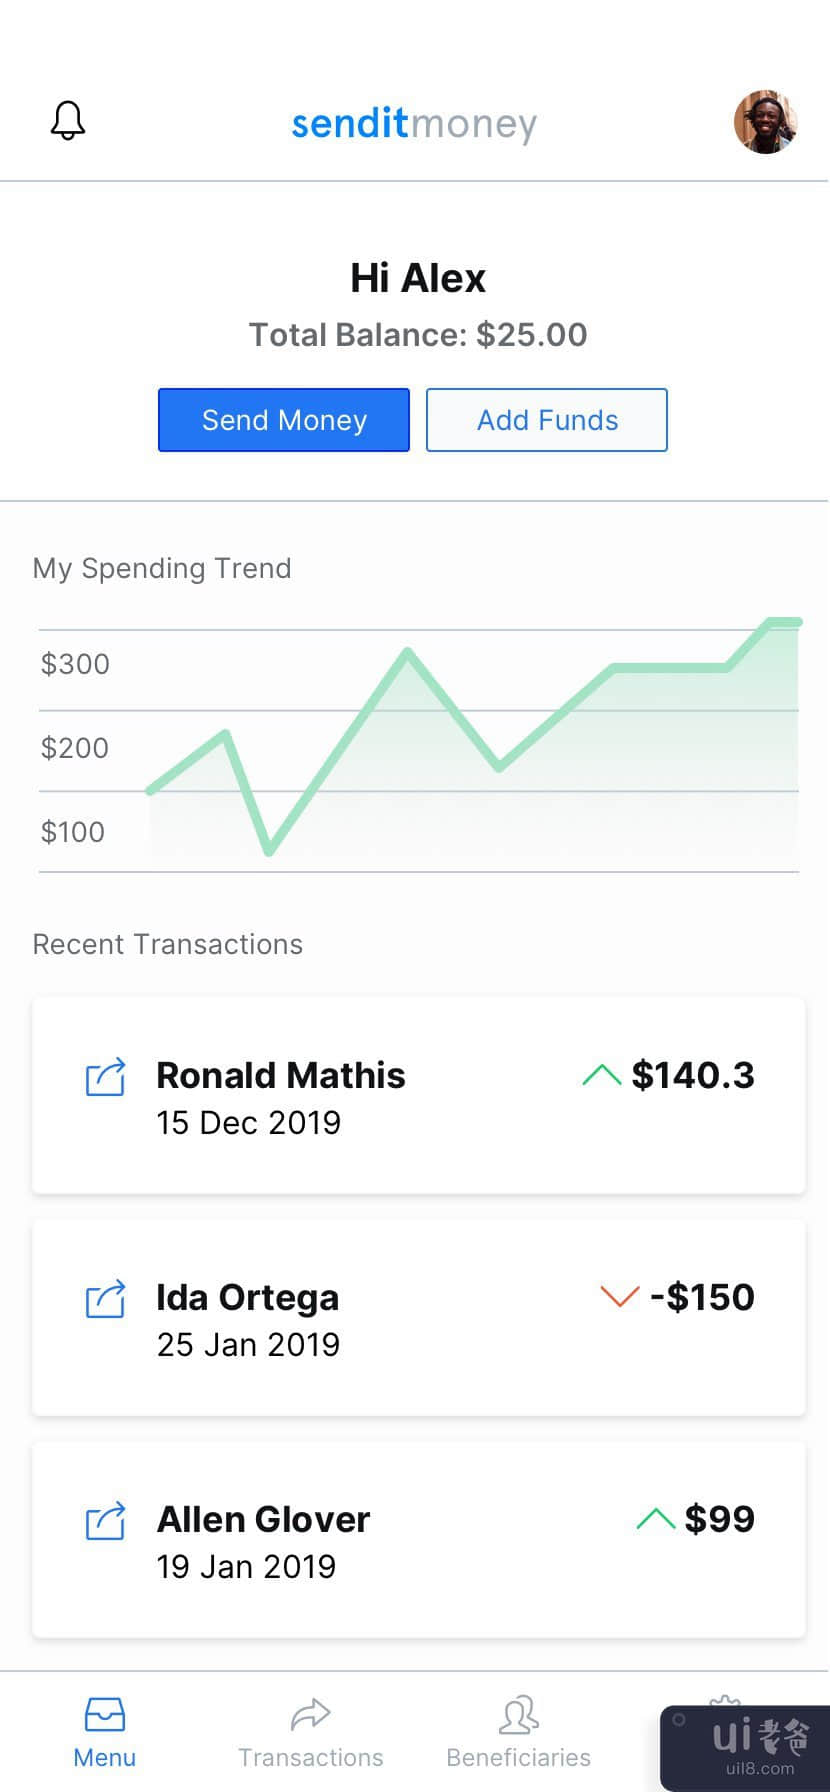Click share icon beside Allen Glover
830x1792 pixels.
click(x=105, y=1521)
